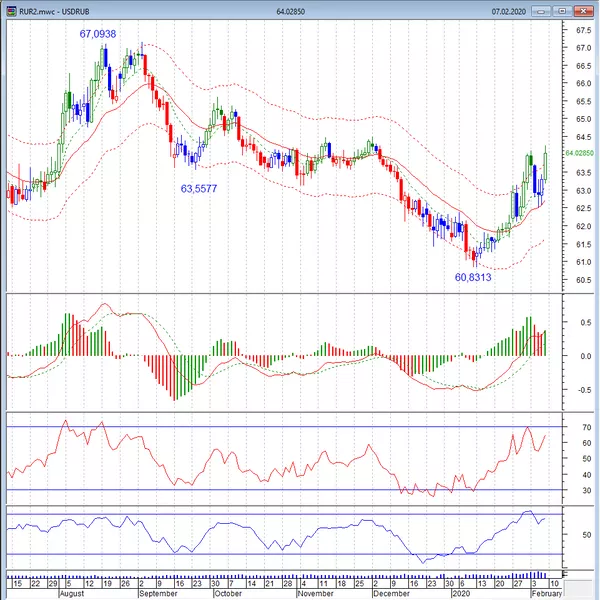600x600 pixels.
Task: Click the date label 10 in February
Action: click(x=554, y=584)
